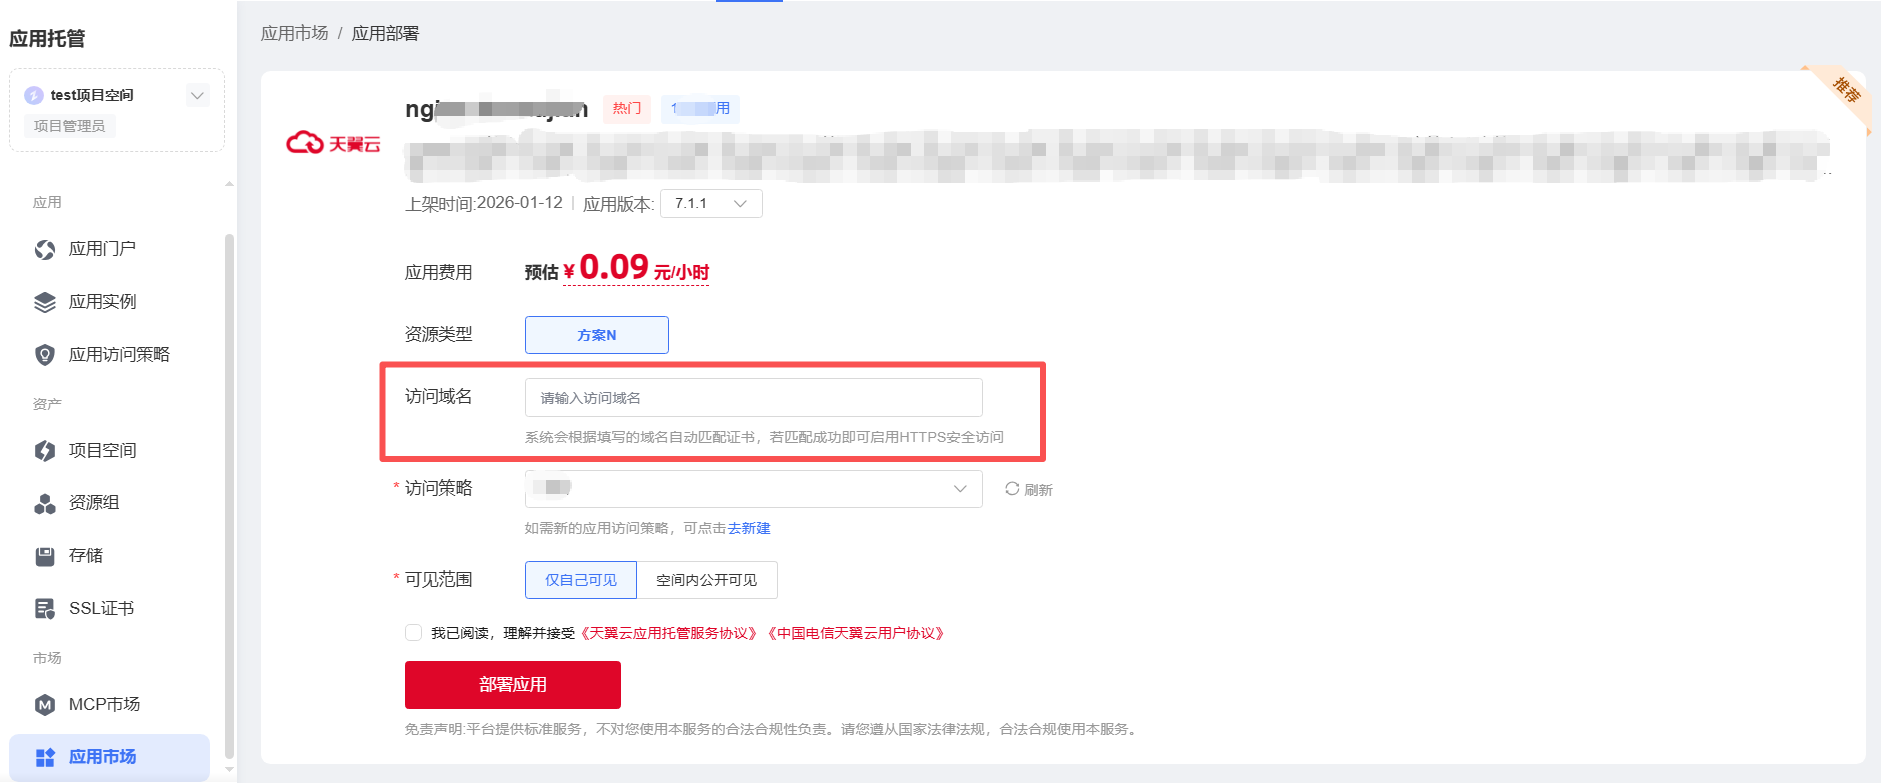Select 仅自己可见 visibility option
Viewport: 1881px width, 783px height.
tap(581, 580)
